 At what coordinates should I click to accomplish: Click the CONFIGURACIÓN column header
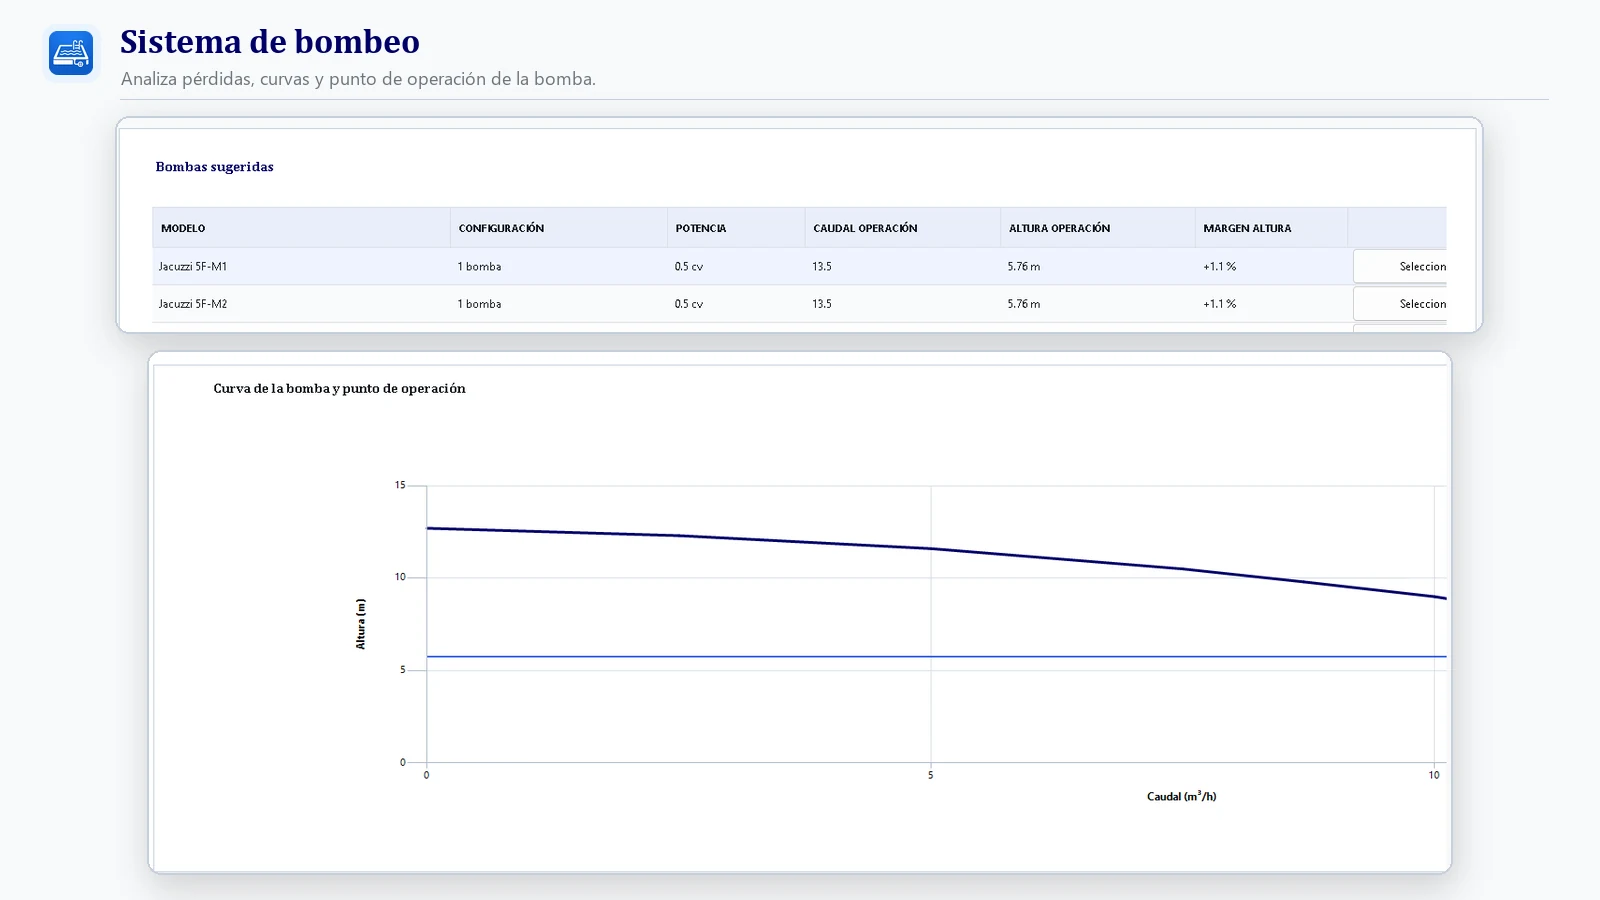click(501, 228)
